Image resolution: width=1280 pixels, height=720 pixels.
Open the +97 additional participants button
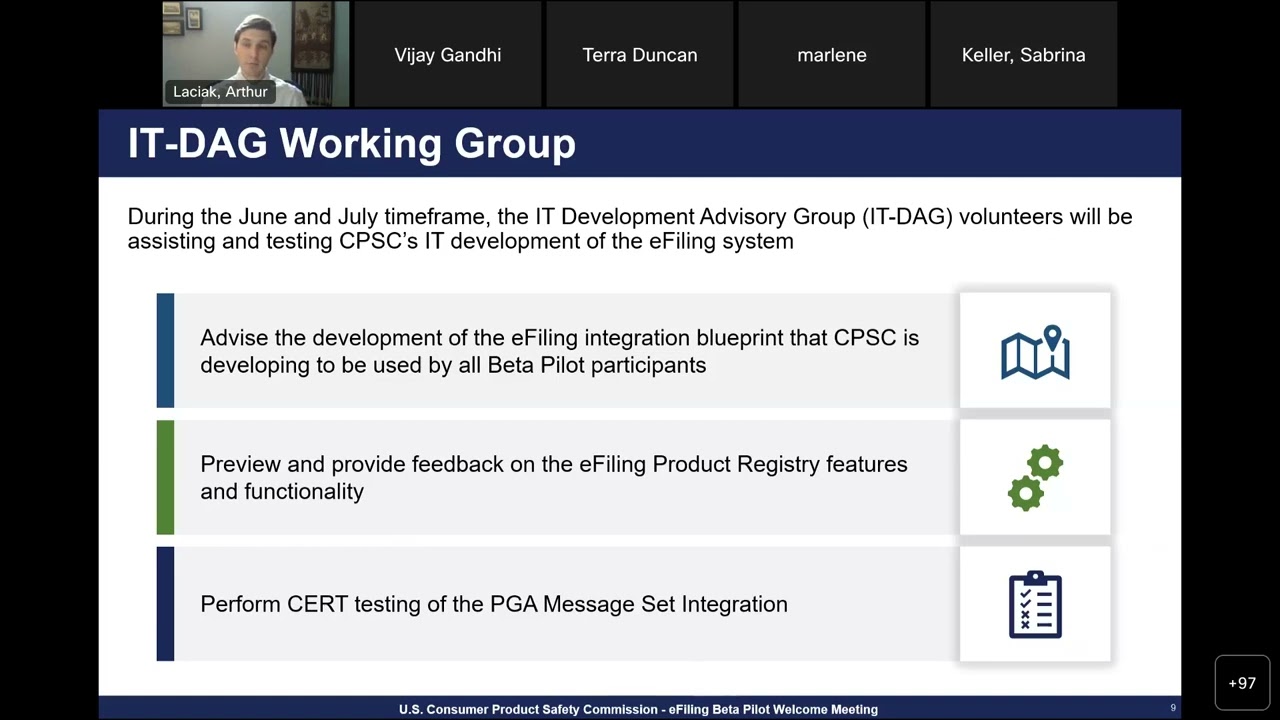pyautogui.click(x=1242, y=683)
